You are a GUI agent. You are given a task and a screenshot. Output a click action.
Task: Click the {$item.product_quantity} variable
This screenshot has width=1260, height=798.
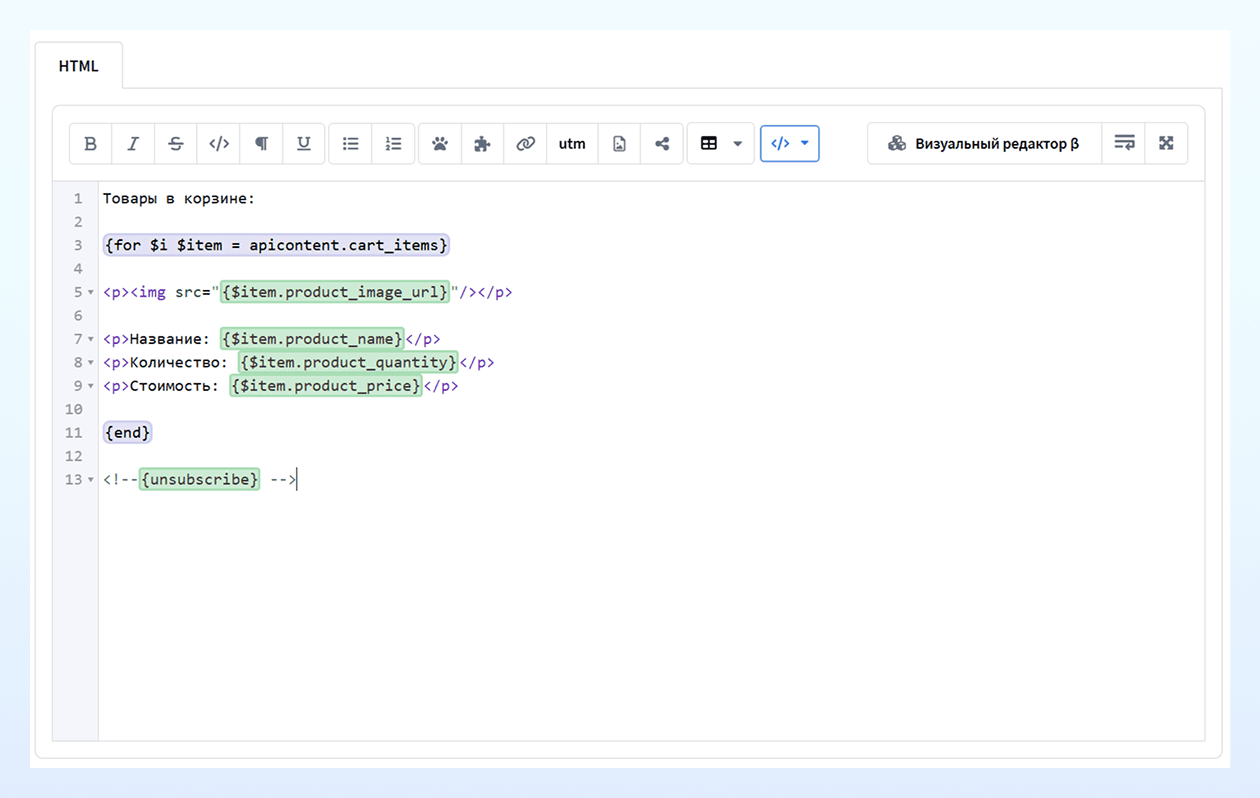(348, 362)
